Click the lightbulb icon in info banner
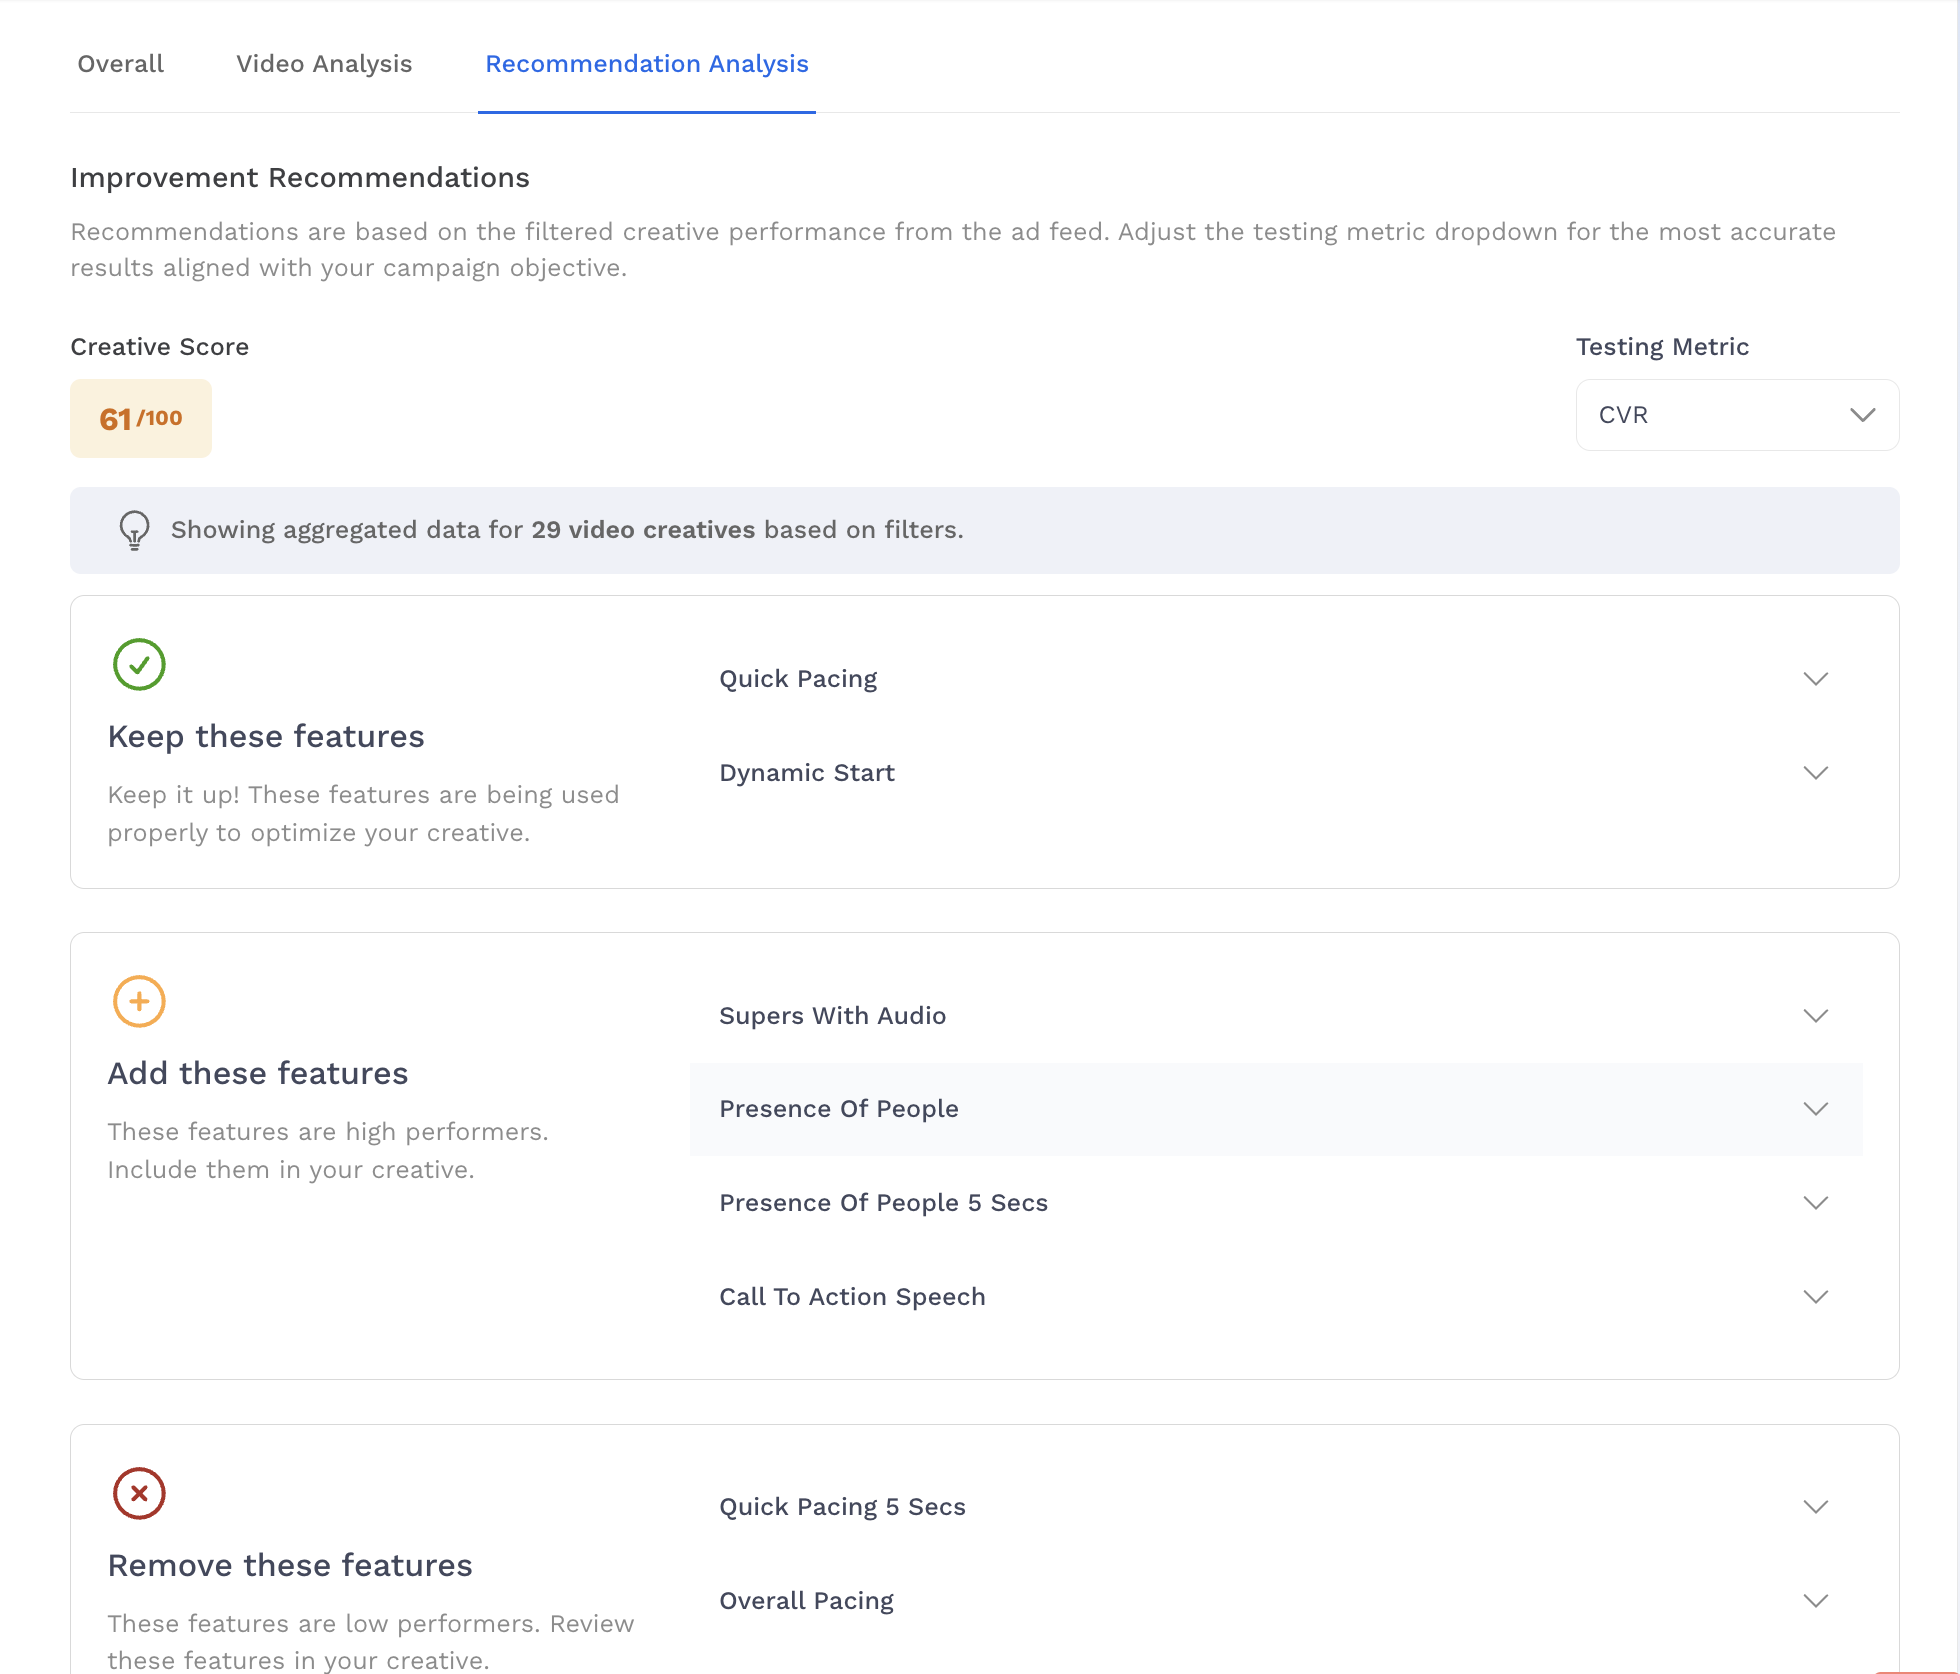The width and height of the screenshot is (1960, 1674). [x=134, y=530]
